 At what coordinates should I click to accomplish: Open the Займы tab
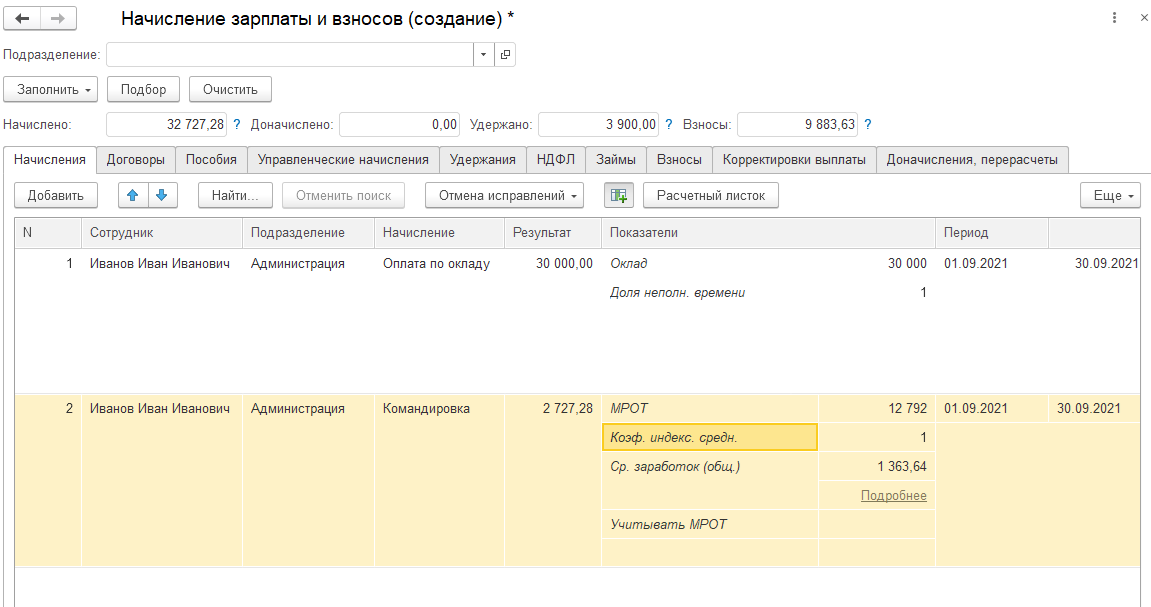tap(616, 159)
